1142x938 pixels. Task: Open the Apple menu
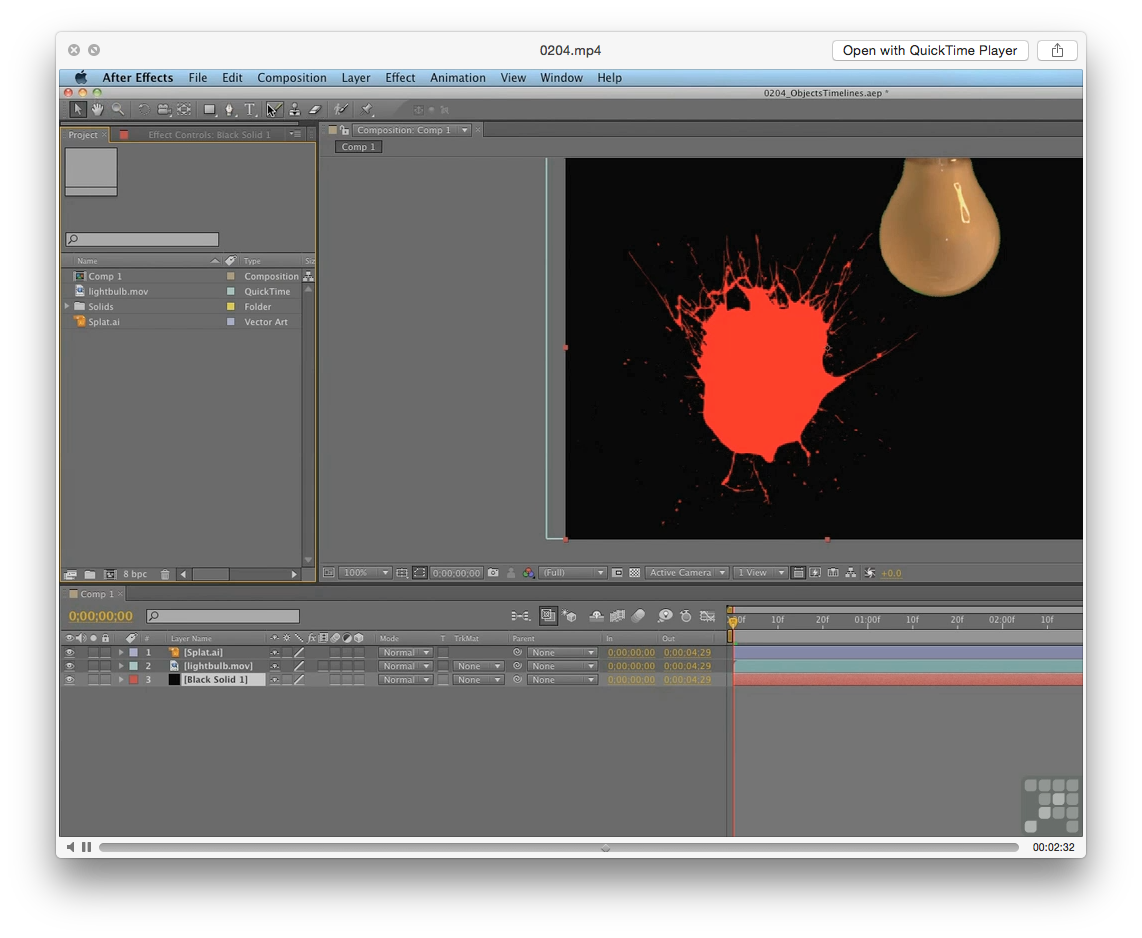[81, 78]
